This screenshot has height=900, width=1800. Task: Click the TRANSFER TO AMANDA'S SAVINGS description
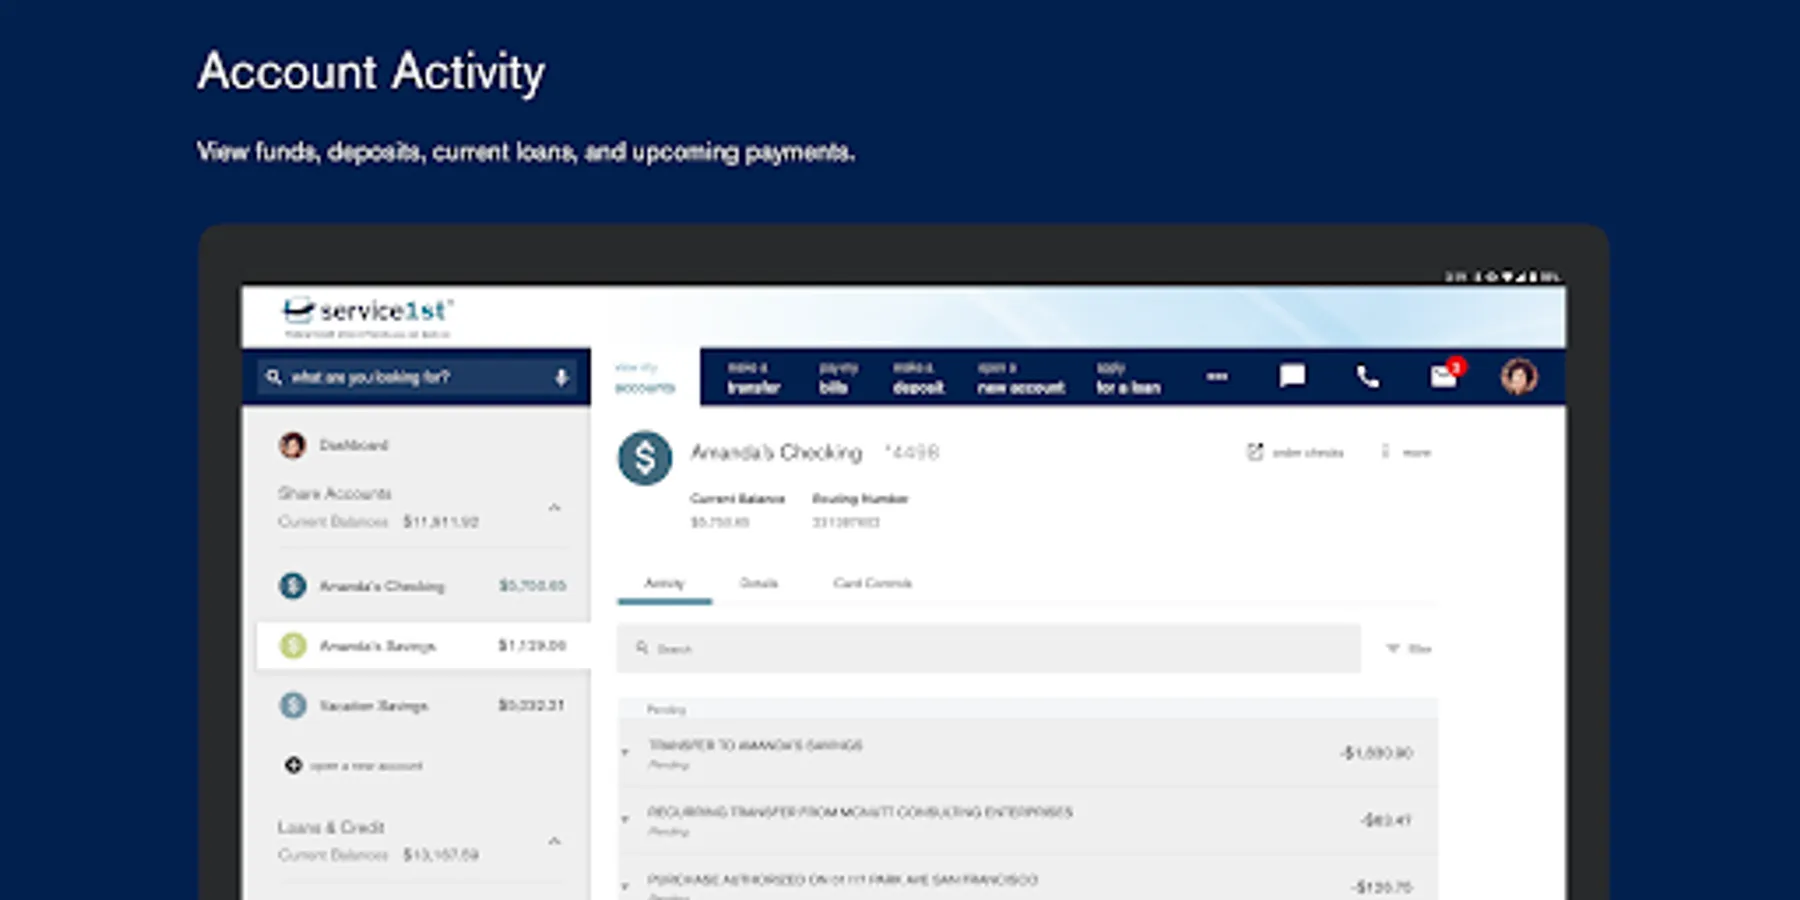click(755, 745)
